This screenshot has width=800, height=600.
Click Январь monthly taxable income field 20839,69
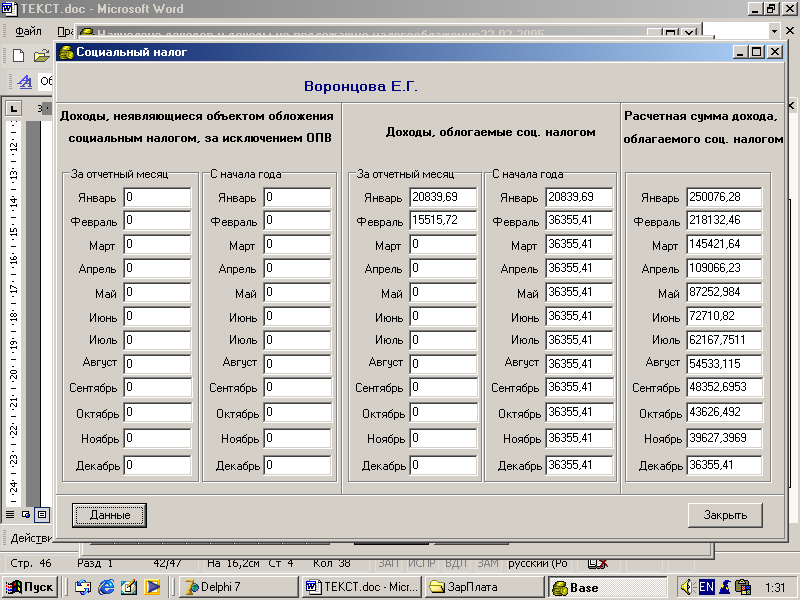tap(443, 197)
